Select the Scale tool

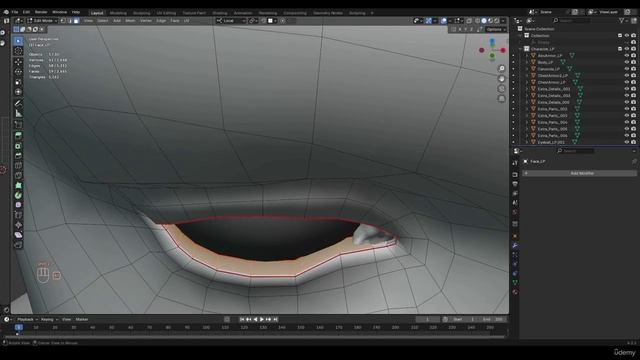18,82
